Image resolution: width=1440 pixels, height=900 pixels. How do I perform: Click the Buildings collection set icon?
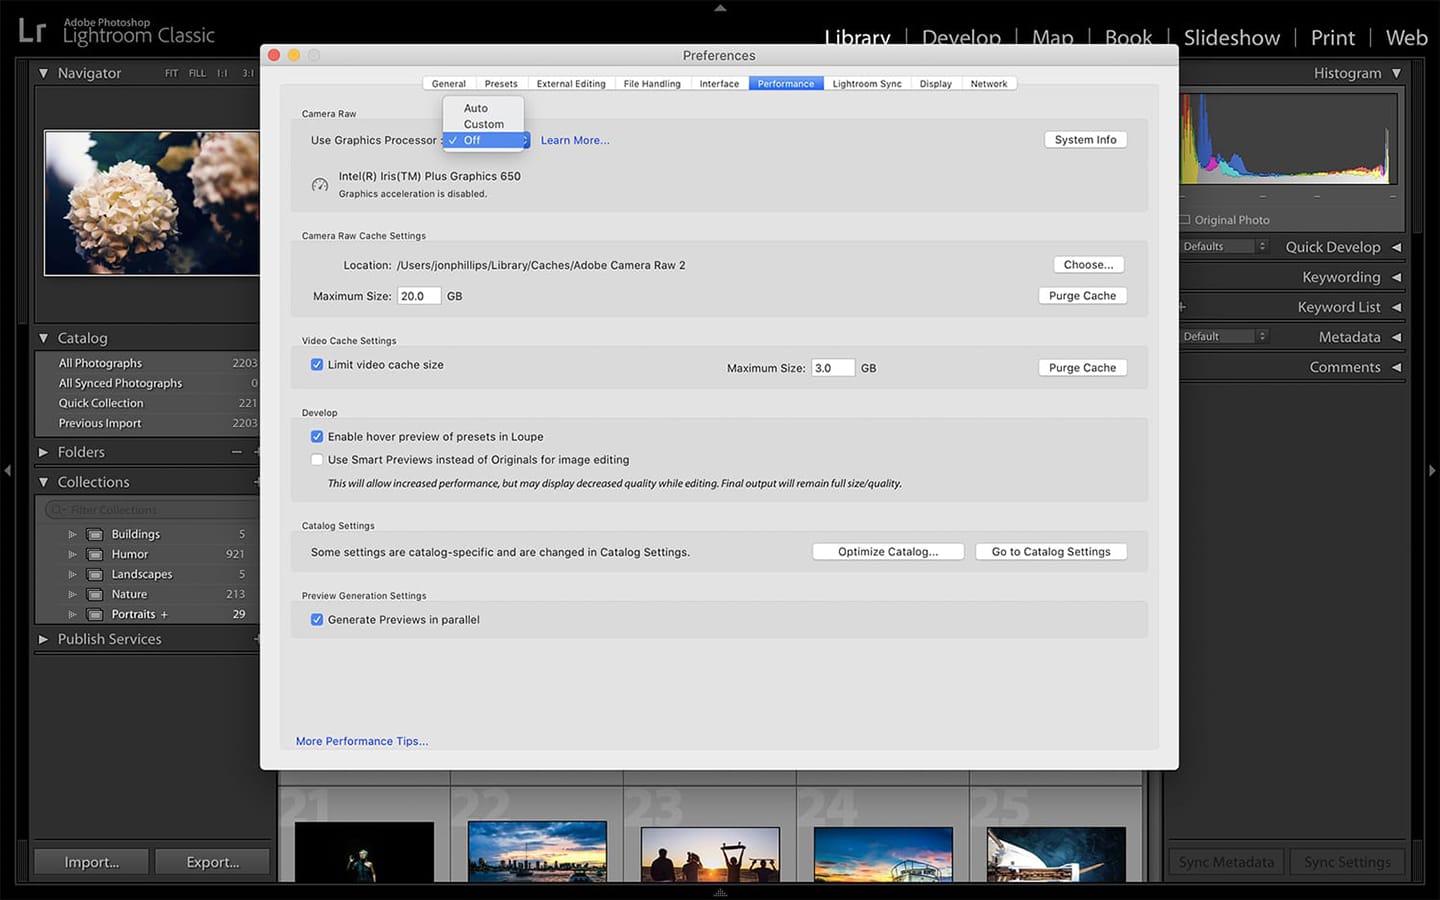(95, 534)
